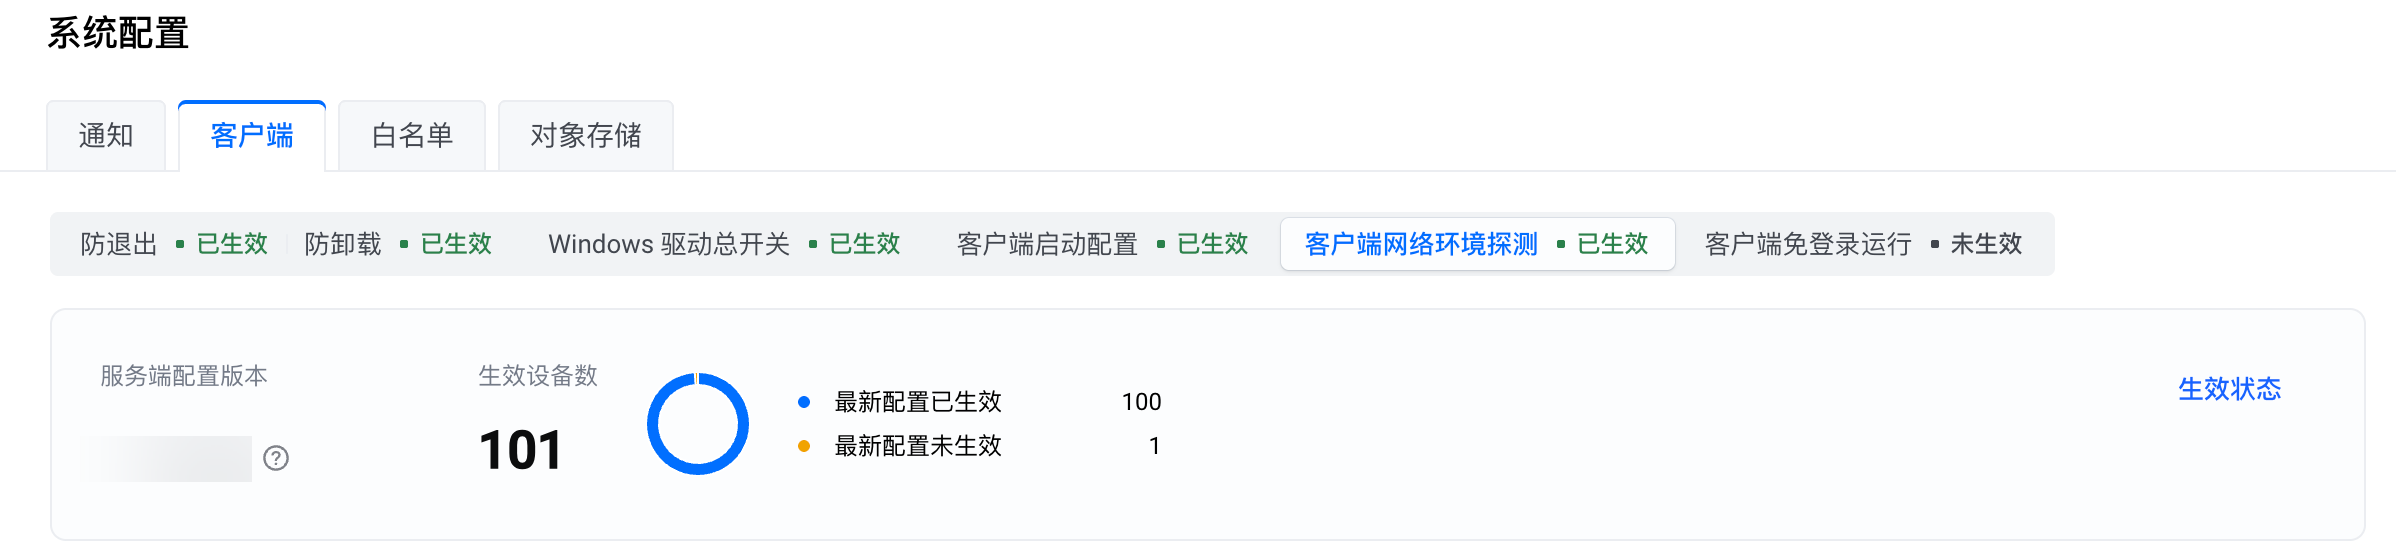
Task: Select 客户端启动配置 sub-tab
Action: pos(1102,244)
